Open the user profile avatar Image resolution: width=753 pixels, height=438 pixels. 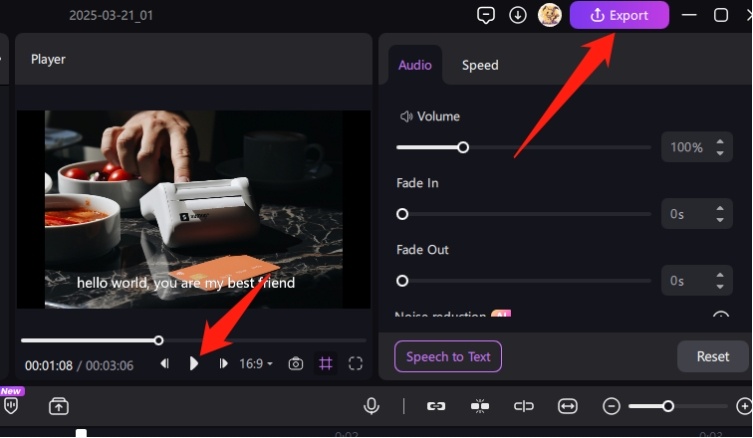tap(549, 15)
